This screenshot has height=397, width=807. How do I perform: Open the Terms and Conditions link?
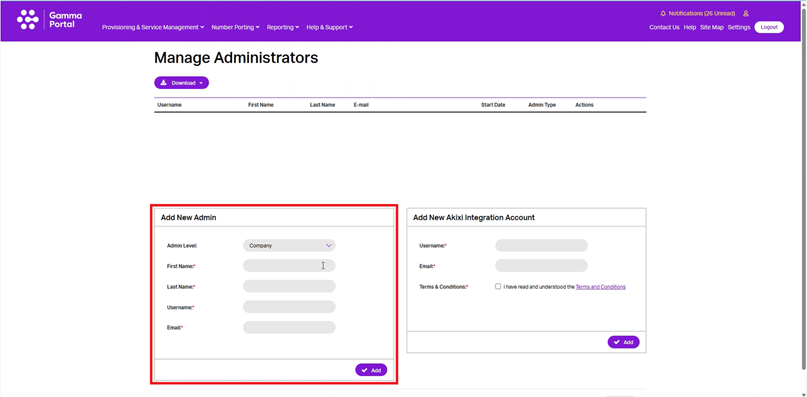(601, 287)
